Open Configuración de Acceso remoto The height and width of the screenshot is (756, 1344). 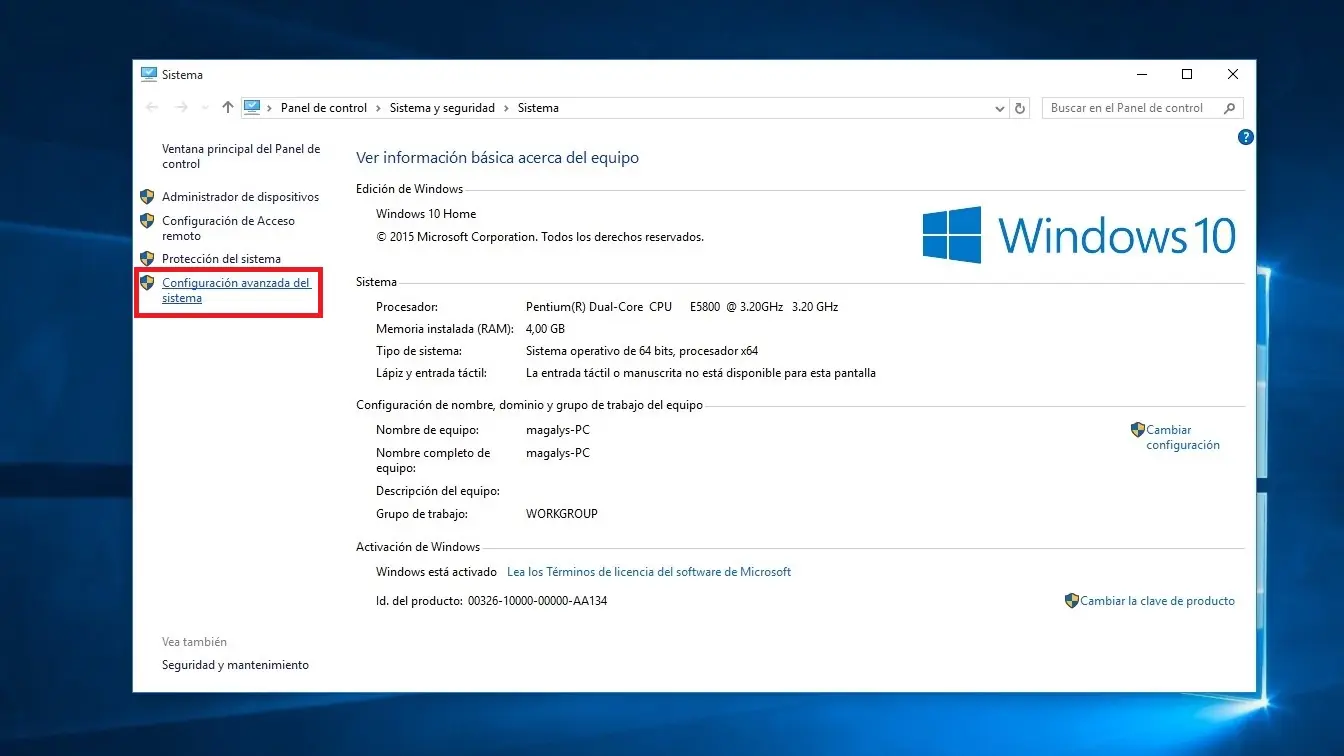click(x=228, y=228)
